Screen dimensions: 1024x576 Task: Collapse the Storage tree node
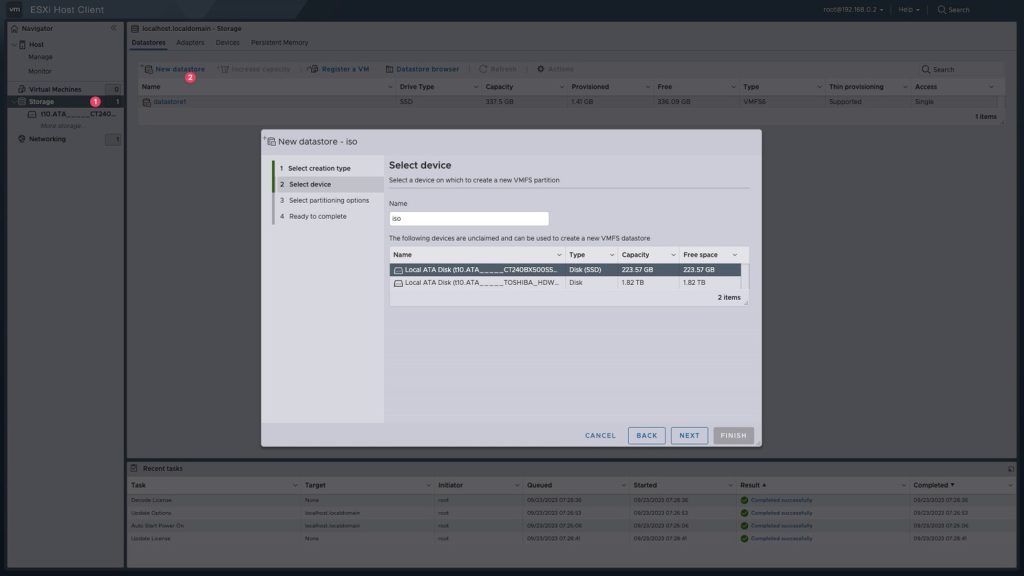(14, 102)
